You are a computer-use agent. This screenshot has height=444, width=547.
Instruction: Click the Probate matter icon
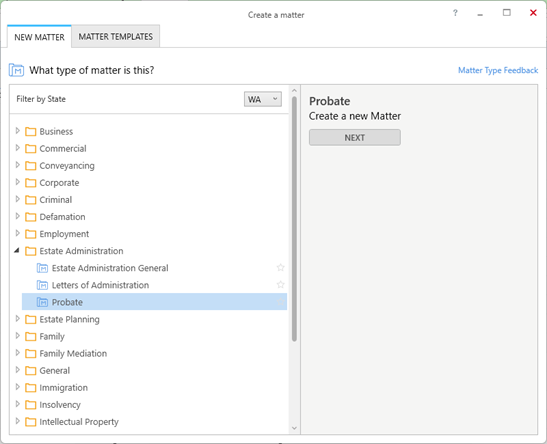pyautogui.click(x=42, y=302)
